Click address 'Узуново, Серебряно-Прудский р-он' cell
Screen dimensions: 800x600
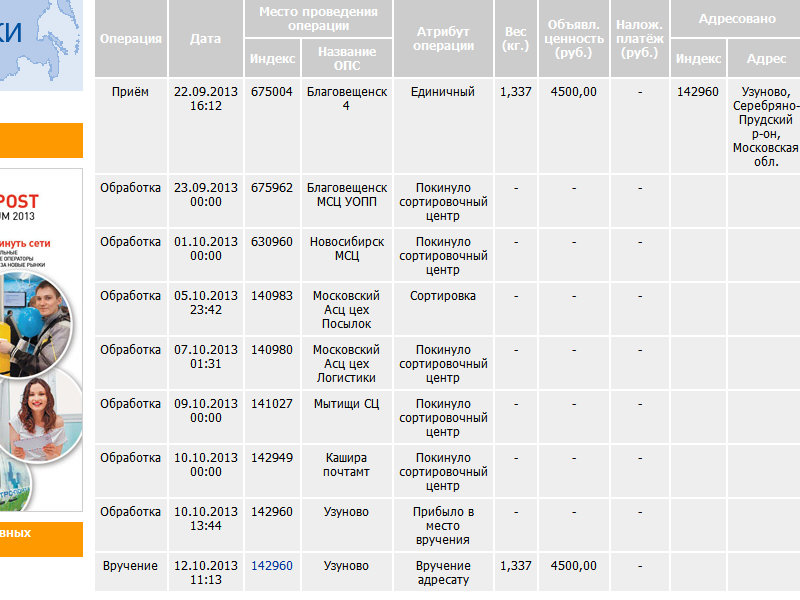(x=766, y=126)
